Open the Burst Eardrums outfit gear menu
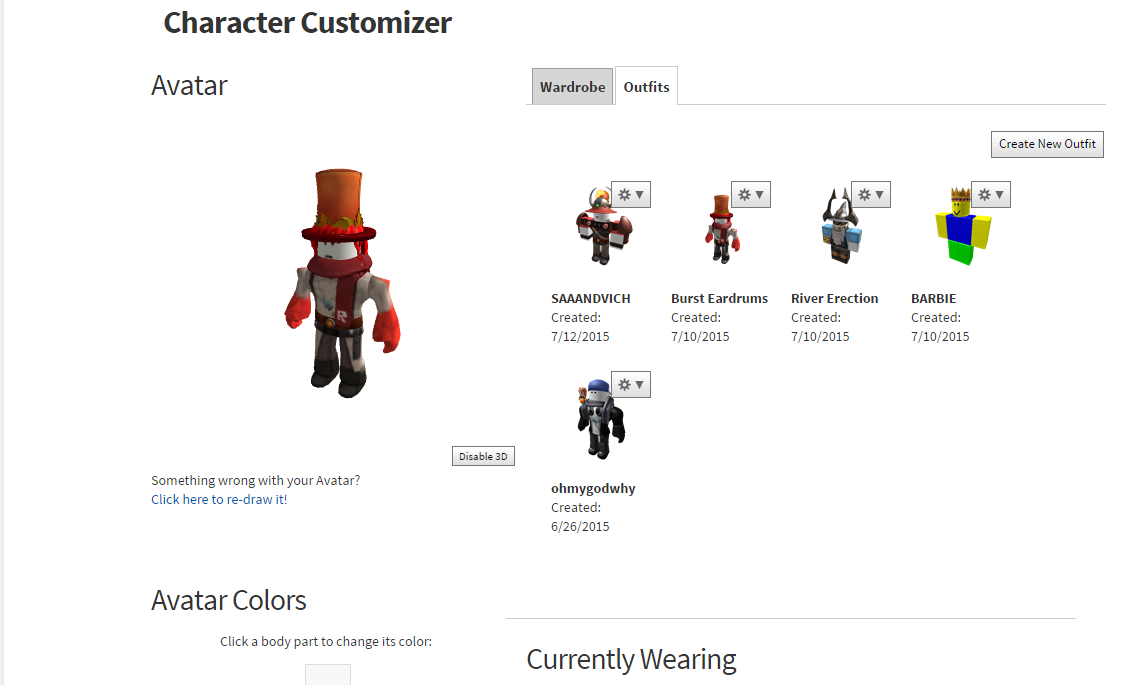1148x685 pixels. click(751, 195)
